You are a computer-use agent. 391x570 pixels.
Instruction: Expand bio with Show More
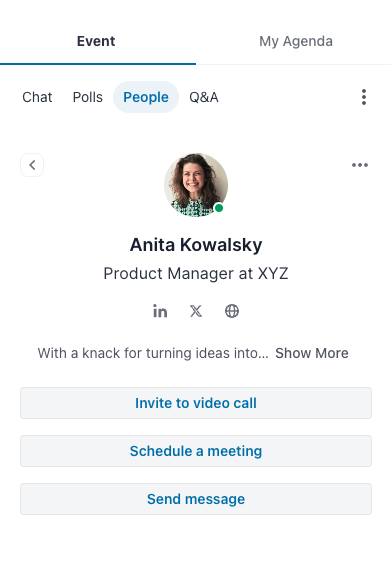pyautogui.click(x=312, y=353)
